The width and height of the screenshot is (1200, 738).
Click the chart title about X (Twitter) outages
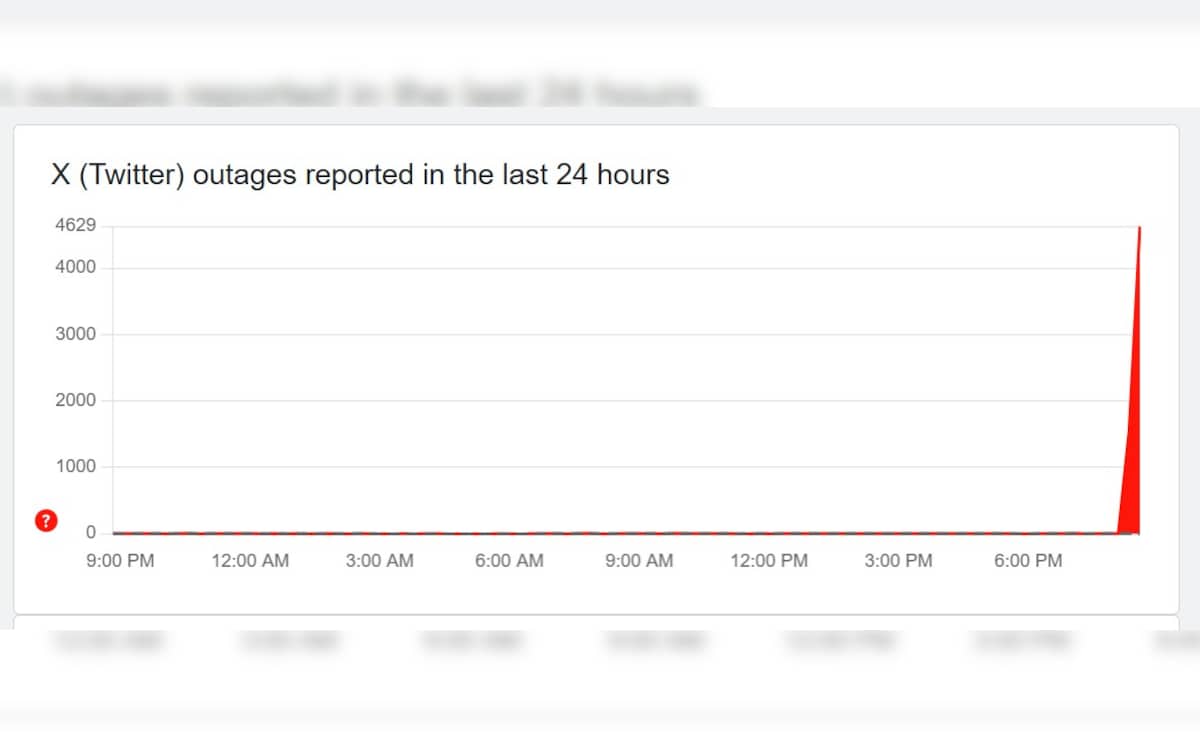click(x=360, y=175)
